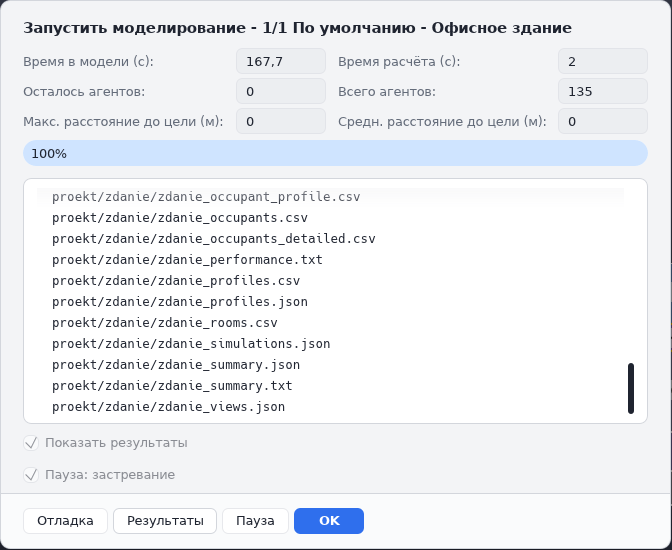Click the 100% progress bar

coord(335,153)
